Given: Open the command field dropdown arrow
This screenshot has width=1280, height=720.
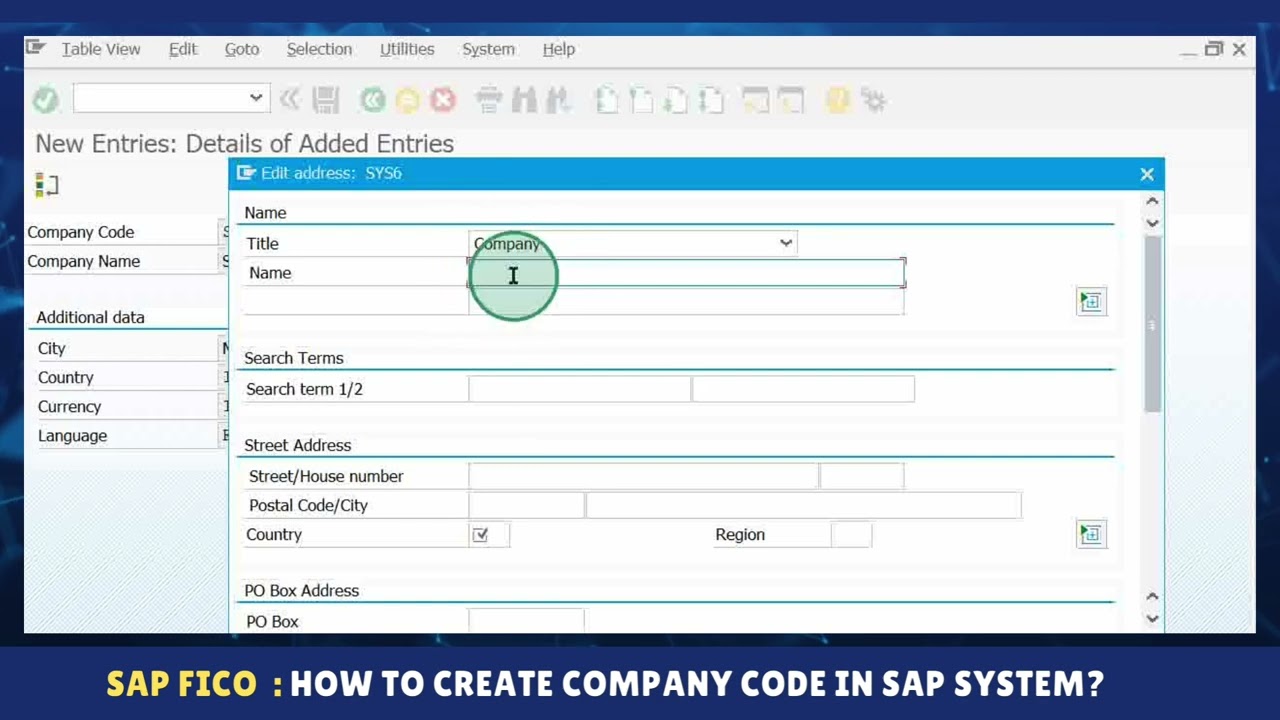Looking at the screenshot, I should 256,98.
